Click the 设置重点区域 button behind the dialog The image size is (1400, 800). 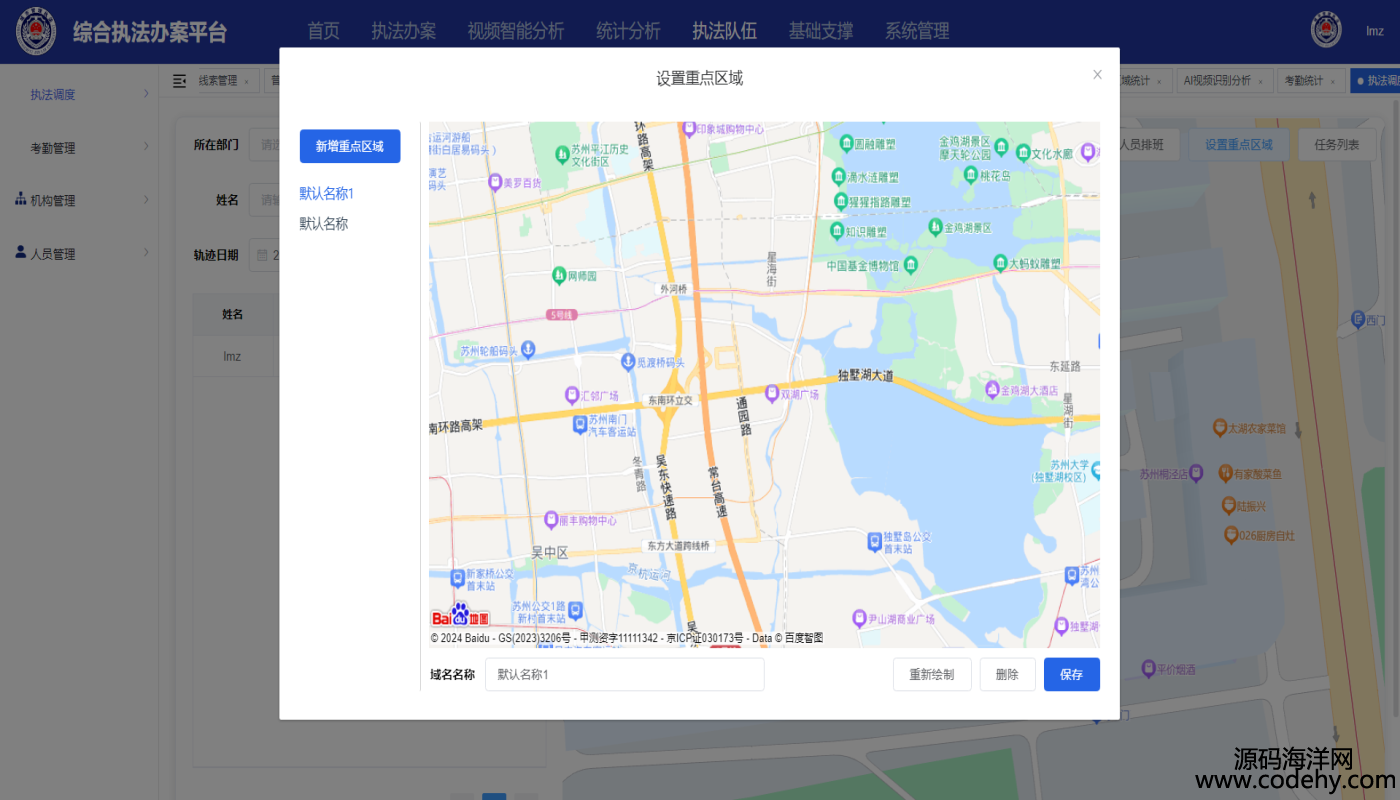[1239, 145]
